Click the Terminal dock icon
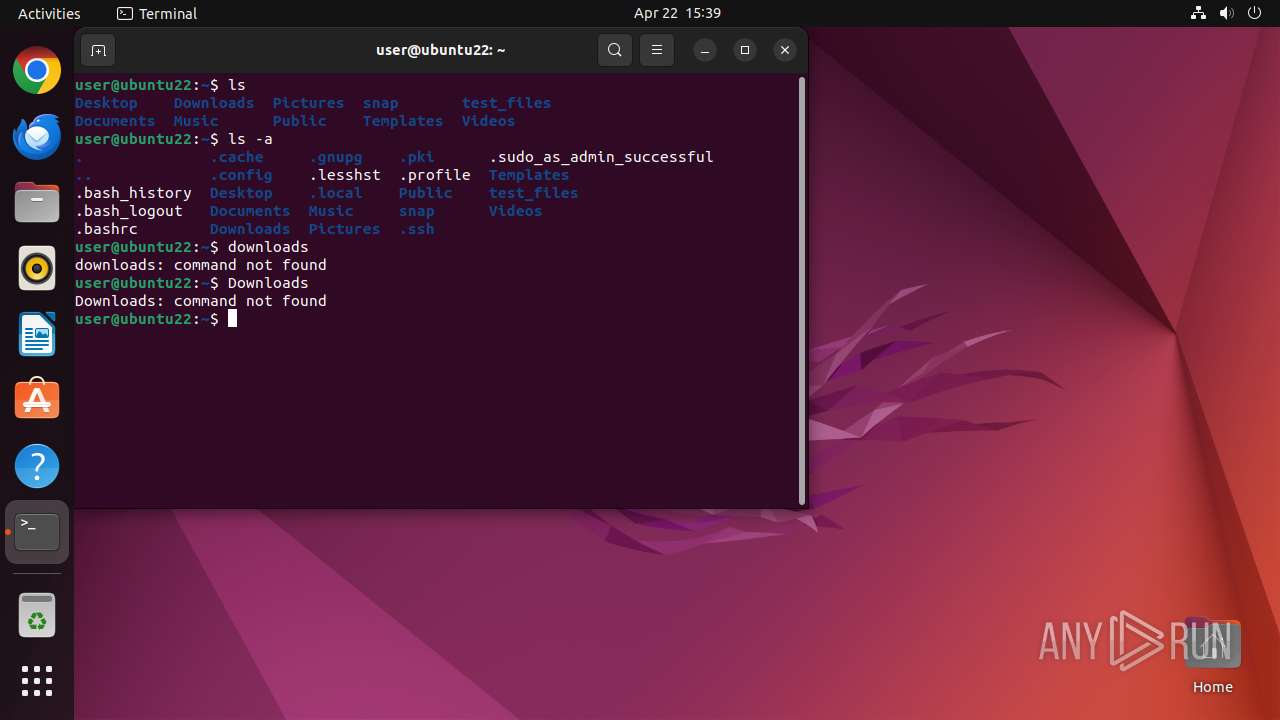This screenshot has width=1280, height=720. coord(37,532)
